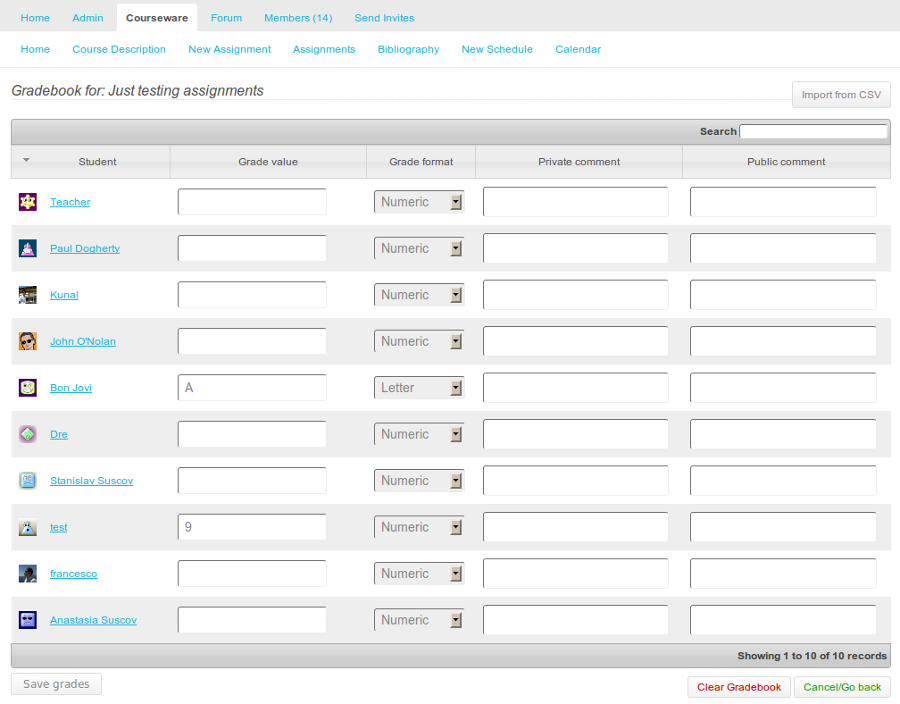
Task: Open Anastasia Suscov profile link
Action: point(94,620)
